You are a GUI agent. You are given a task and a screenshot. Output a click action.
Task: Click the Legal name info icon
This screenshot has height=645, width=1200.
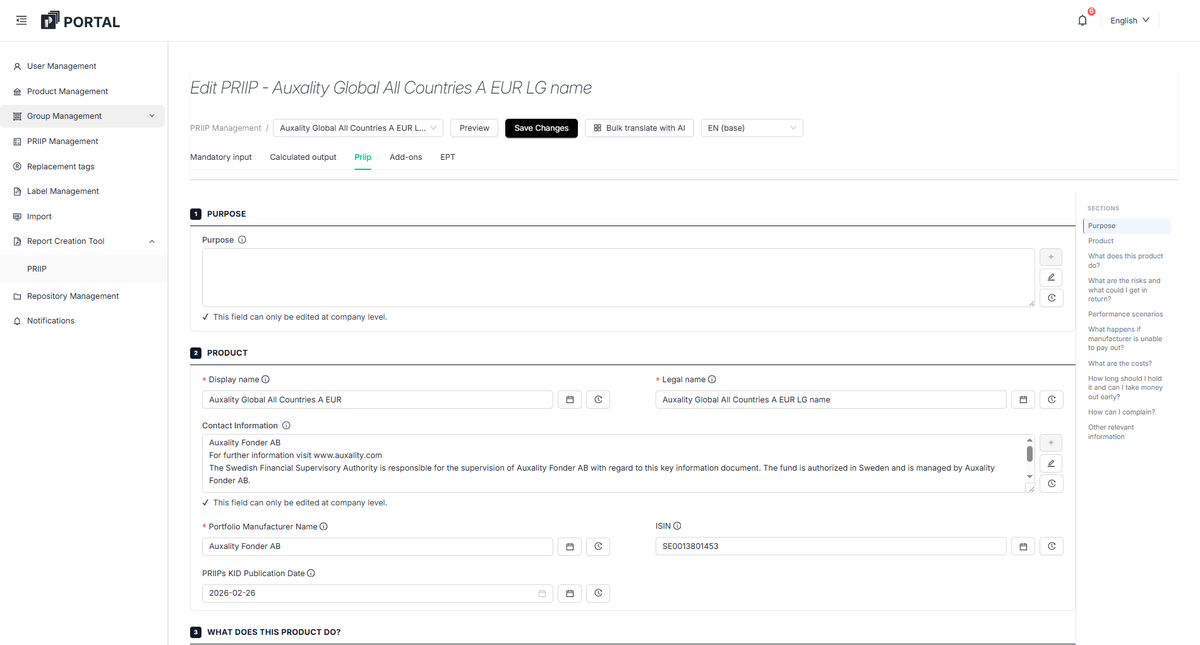(712, 379)
